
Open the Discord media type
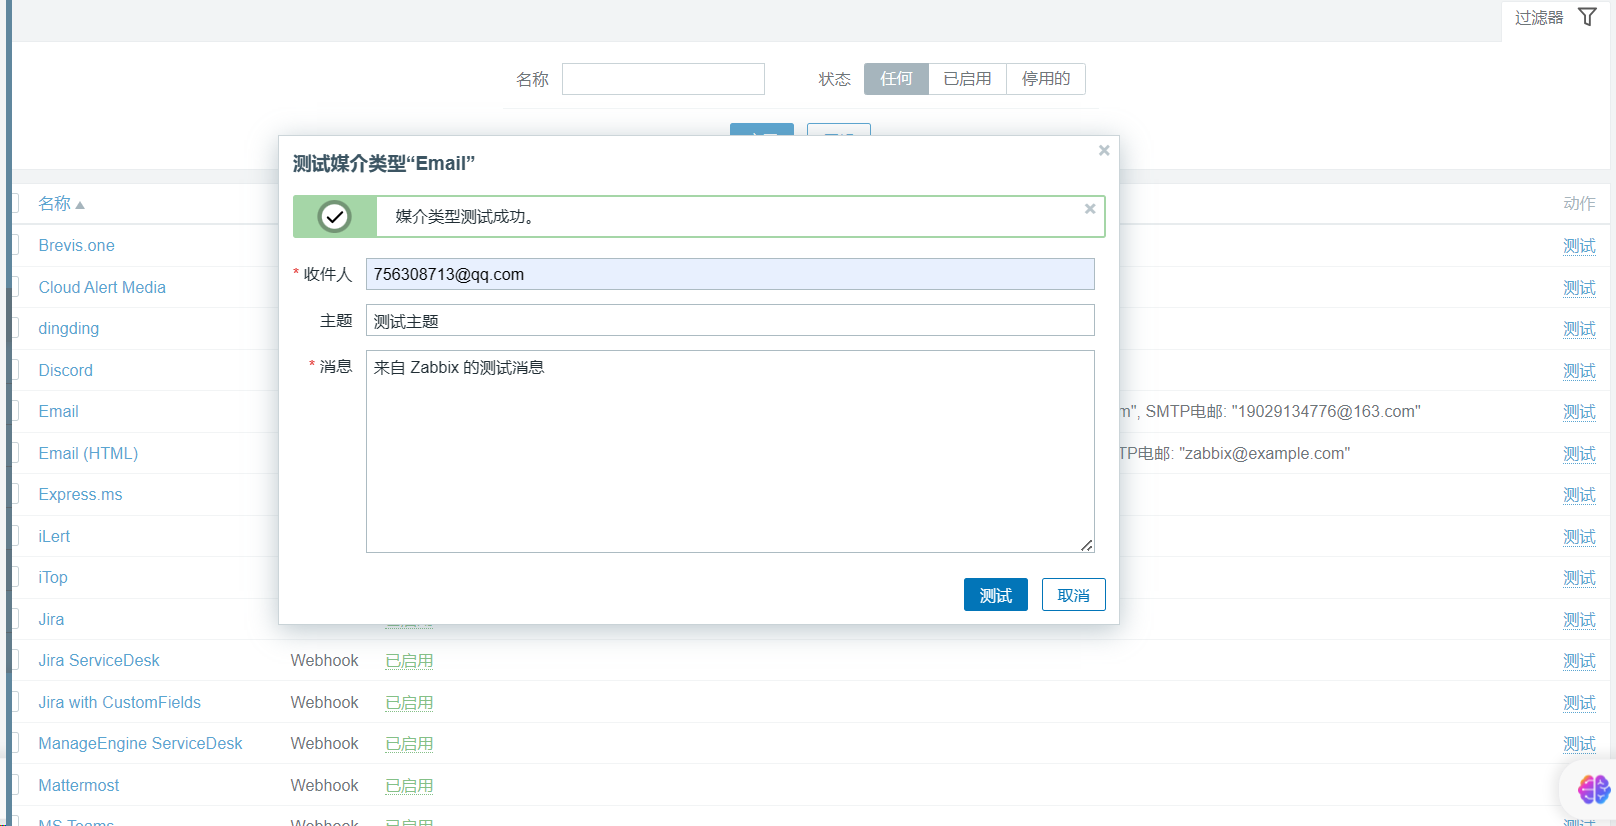point(65,370)
